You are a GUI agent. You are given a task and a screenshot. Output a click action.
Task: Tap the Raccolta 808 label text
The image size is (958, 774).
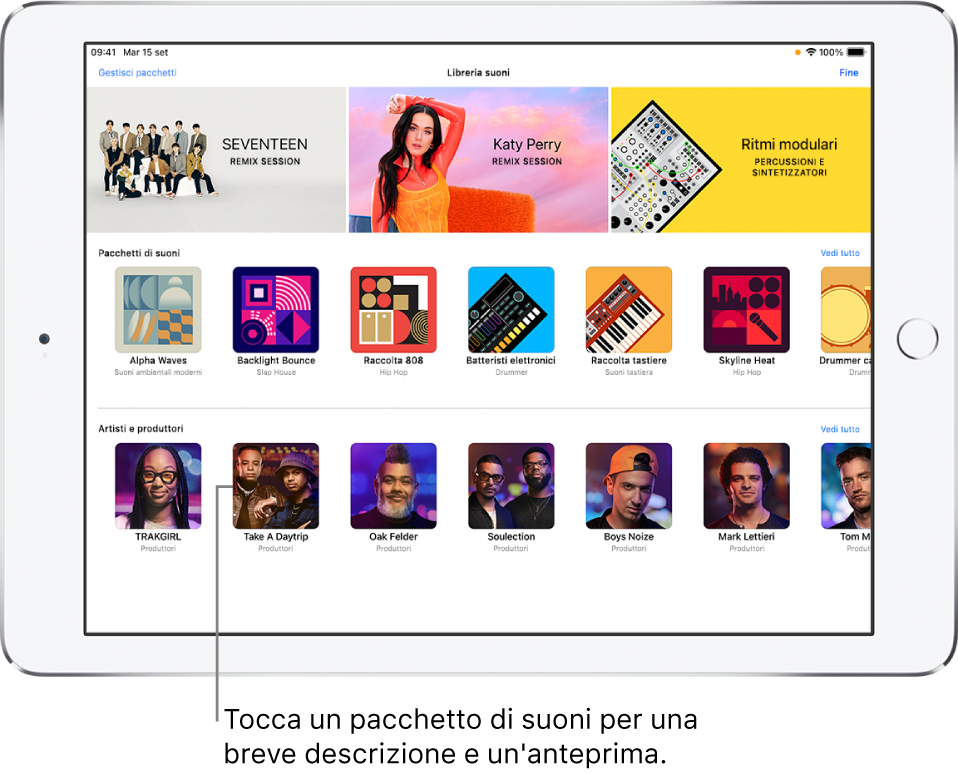click(393, 360)
